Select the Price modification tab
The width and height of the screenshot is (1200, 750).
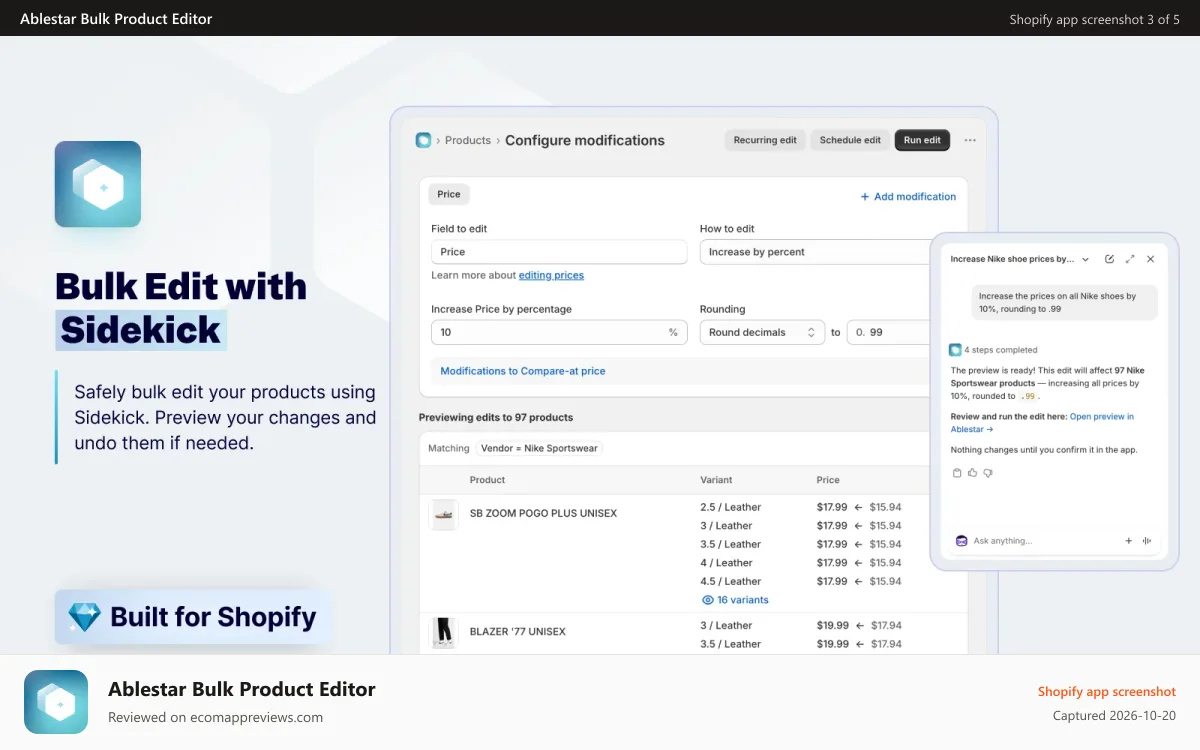point(449,194)
